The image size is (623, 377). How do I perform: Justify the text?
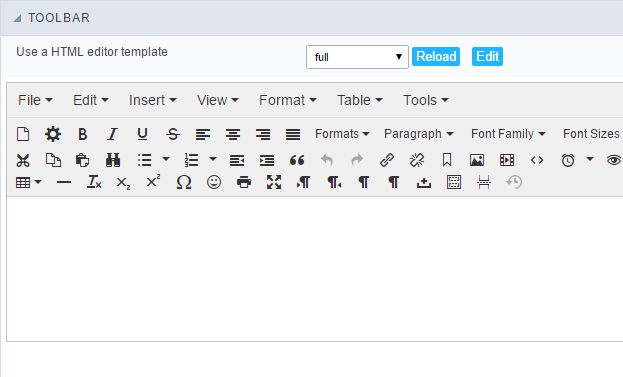tap(293, 134)
